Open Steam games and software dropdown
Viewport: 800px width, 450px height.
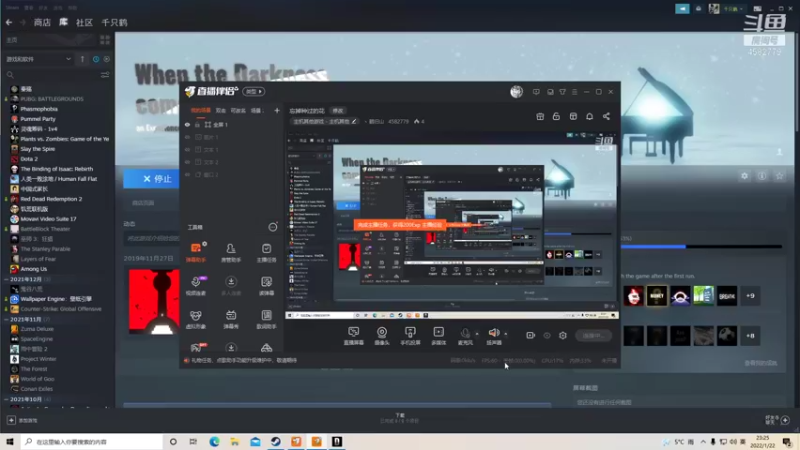coord(39,59)
